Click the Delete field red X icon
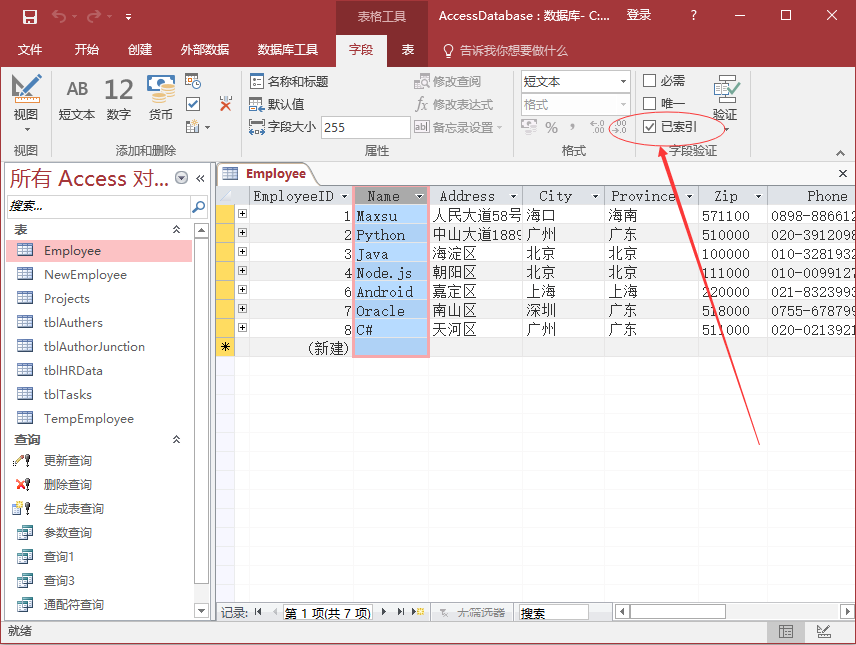This screenshot has width=856, height=645. (x=225, y=104)
